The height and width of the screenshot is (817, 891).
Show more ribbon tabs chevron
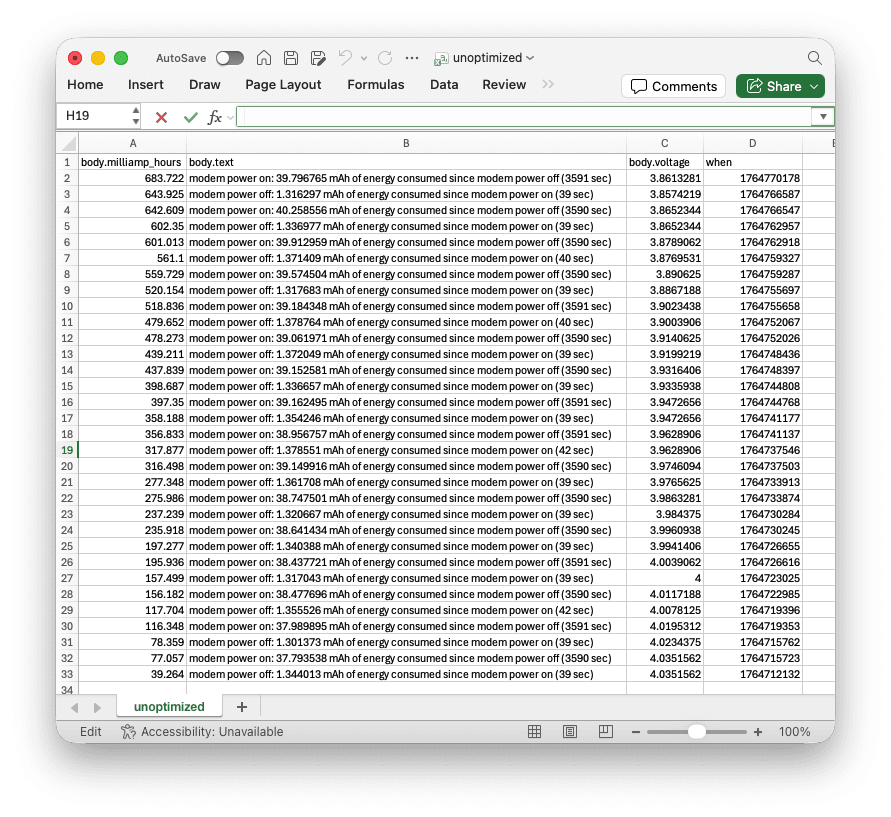(x=548, y=85)
